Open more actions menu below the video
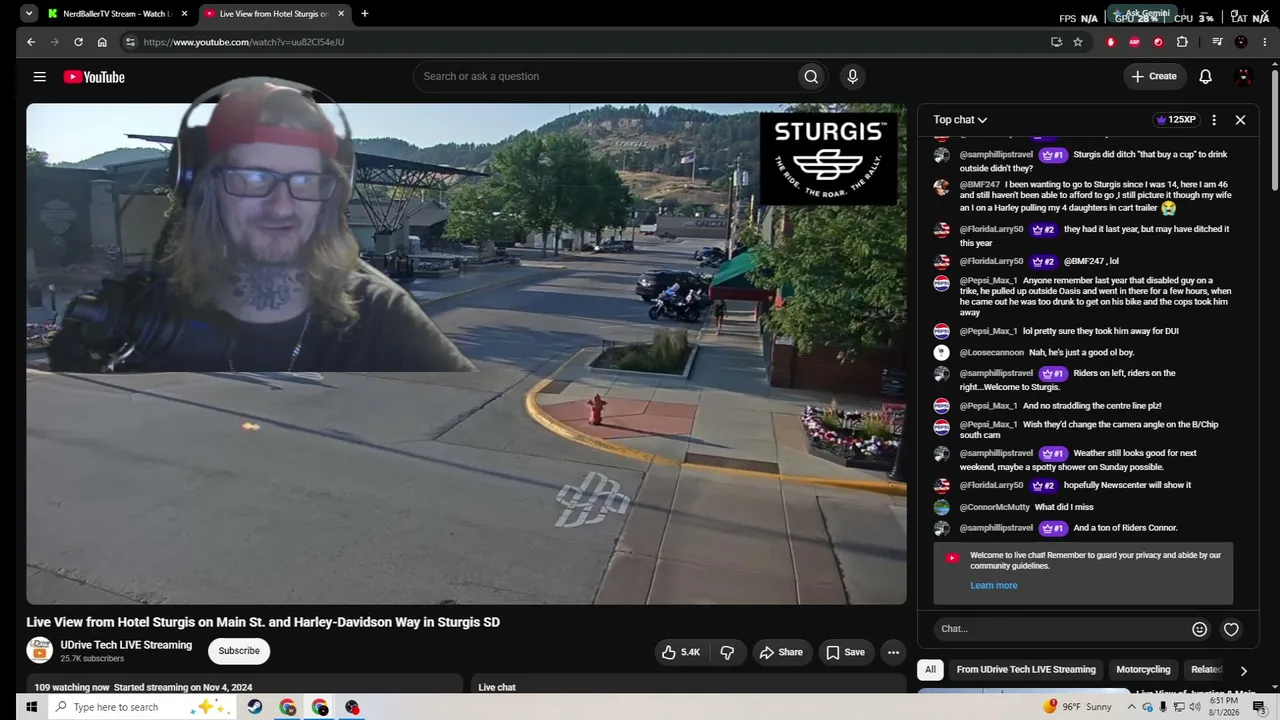This screenshot has width=1280, height=720. (x=893, y=652)
